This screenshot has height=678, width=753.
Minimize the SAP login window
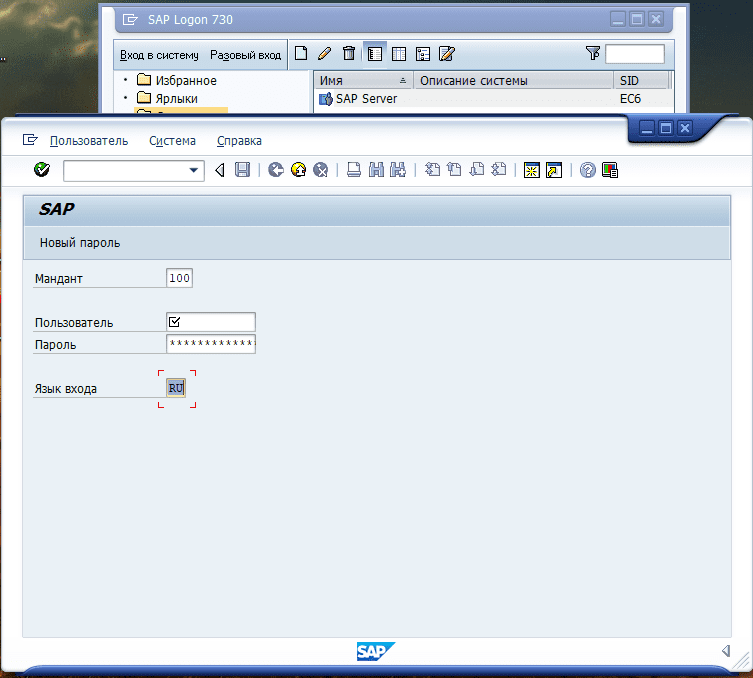click(x=647, y=128)
